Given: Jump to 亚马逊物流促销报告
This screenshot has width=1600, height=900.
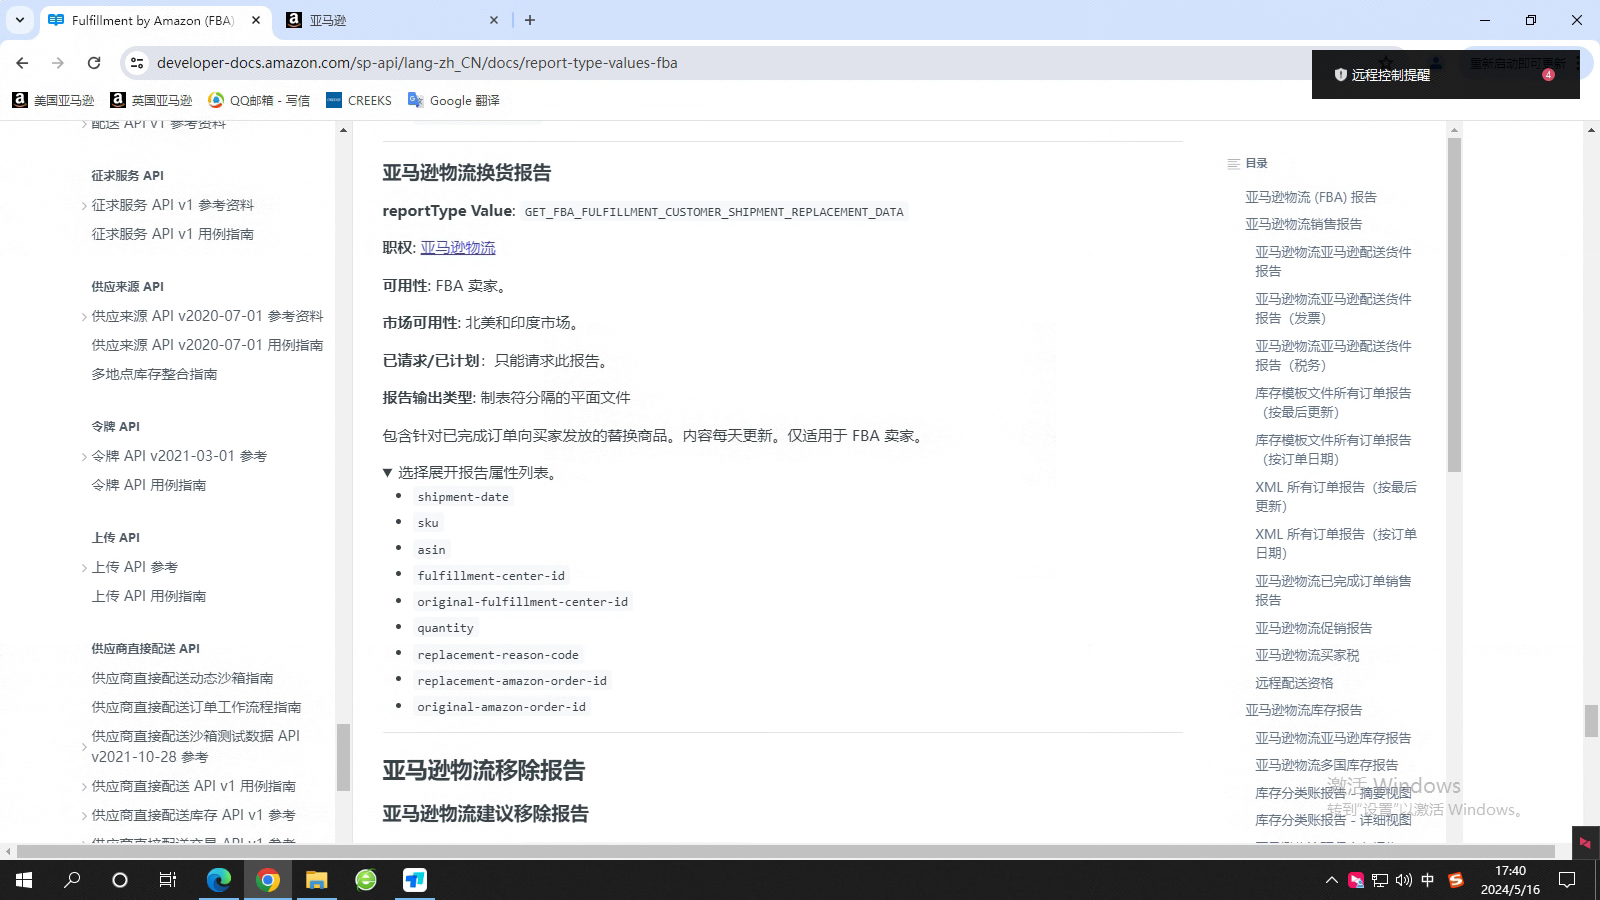Looking at the screenshot, I should pyautogui.click(x=1313, y=628).
